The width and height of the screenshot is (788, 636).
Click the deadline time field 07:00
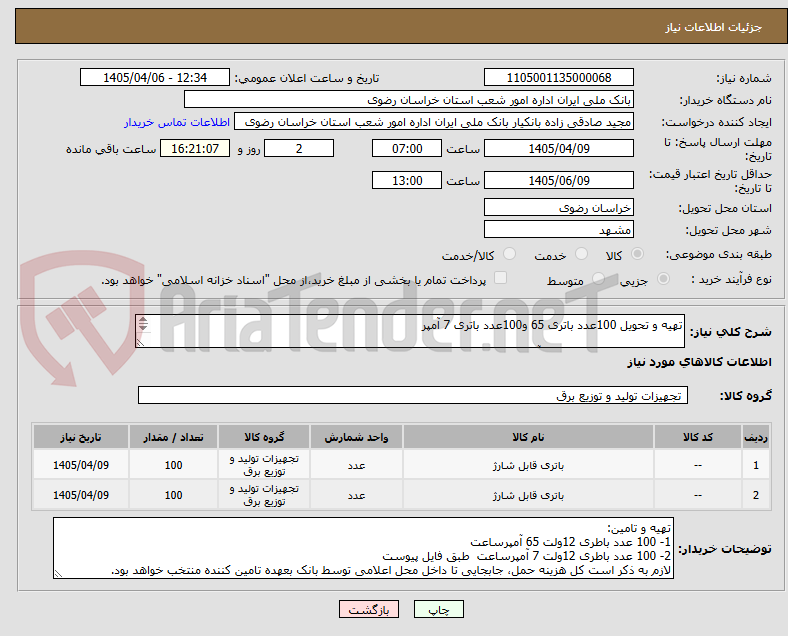pos(407,148)
